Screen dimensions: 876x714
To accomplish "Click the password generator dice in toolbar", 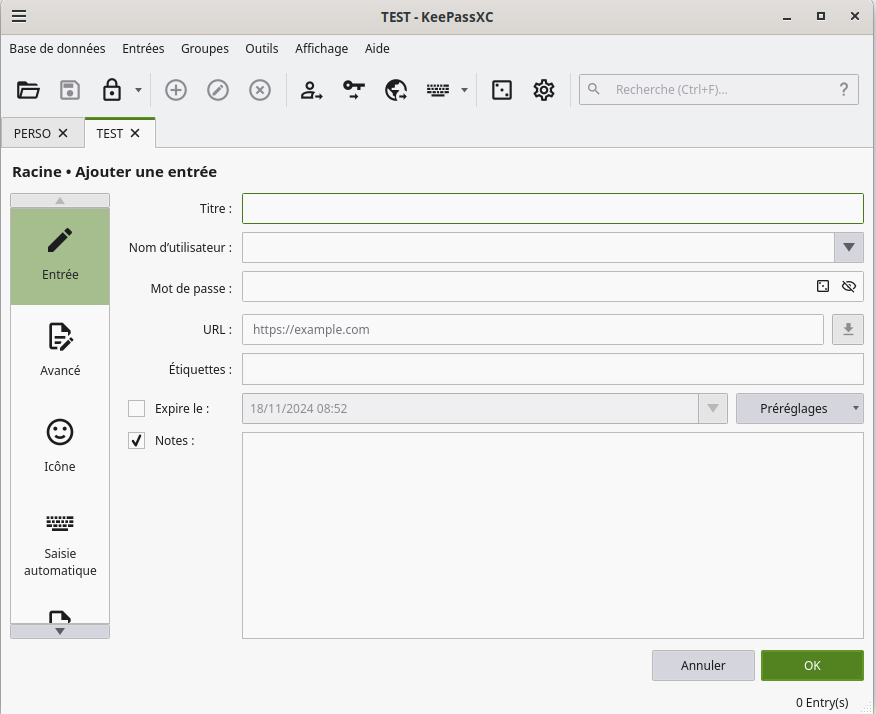I will pos(502,90).
